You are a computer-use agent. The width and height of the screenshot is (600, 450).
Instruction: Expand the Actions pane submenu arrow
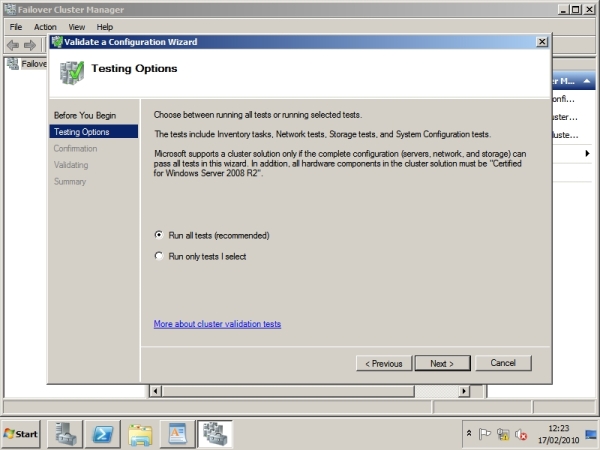click(x=587, y=153)
